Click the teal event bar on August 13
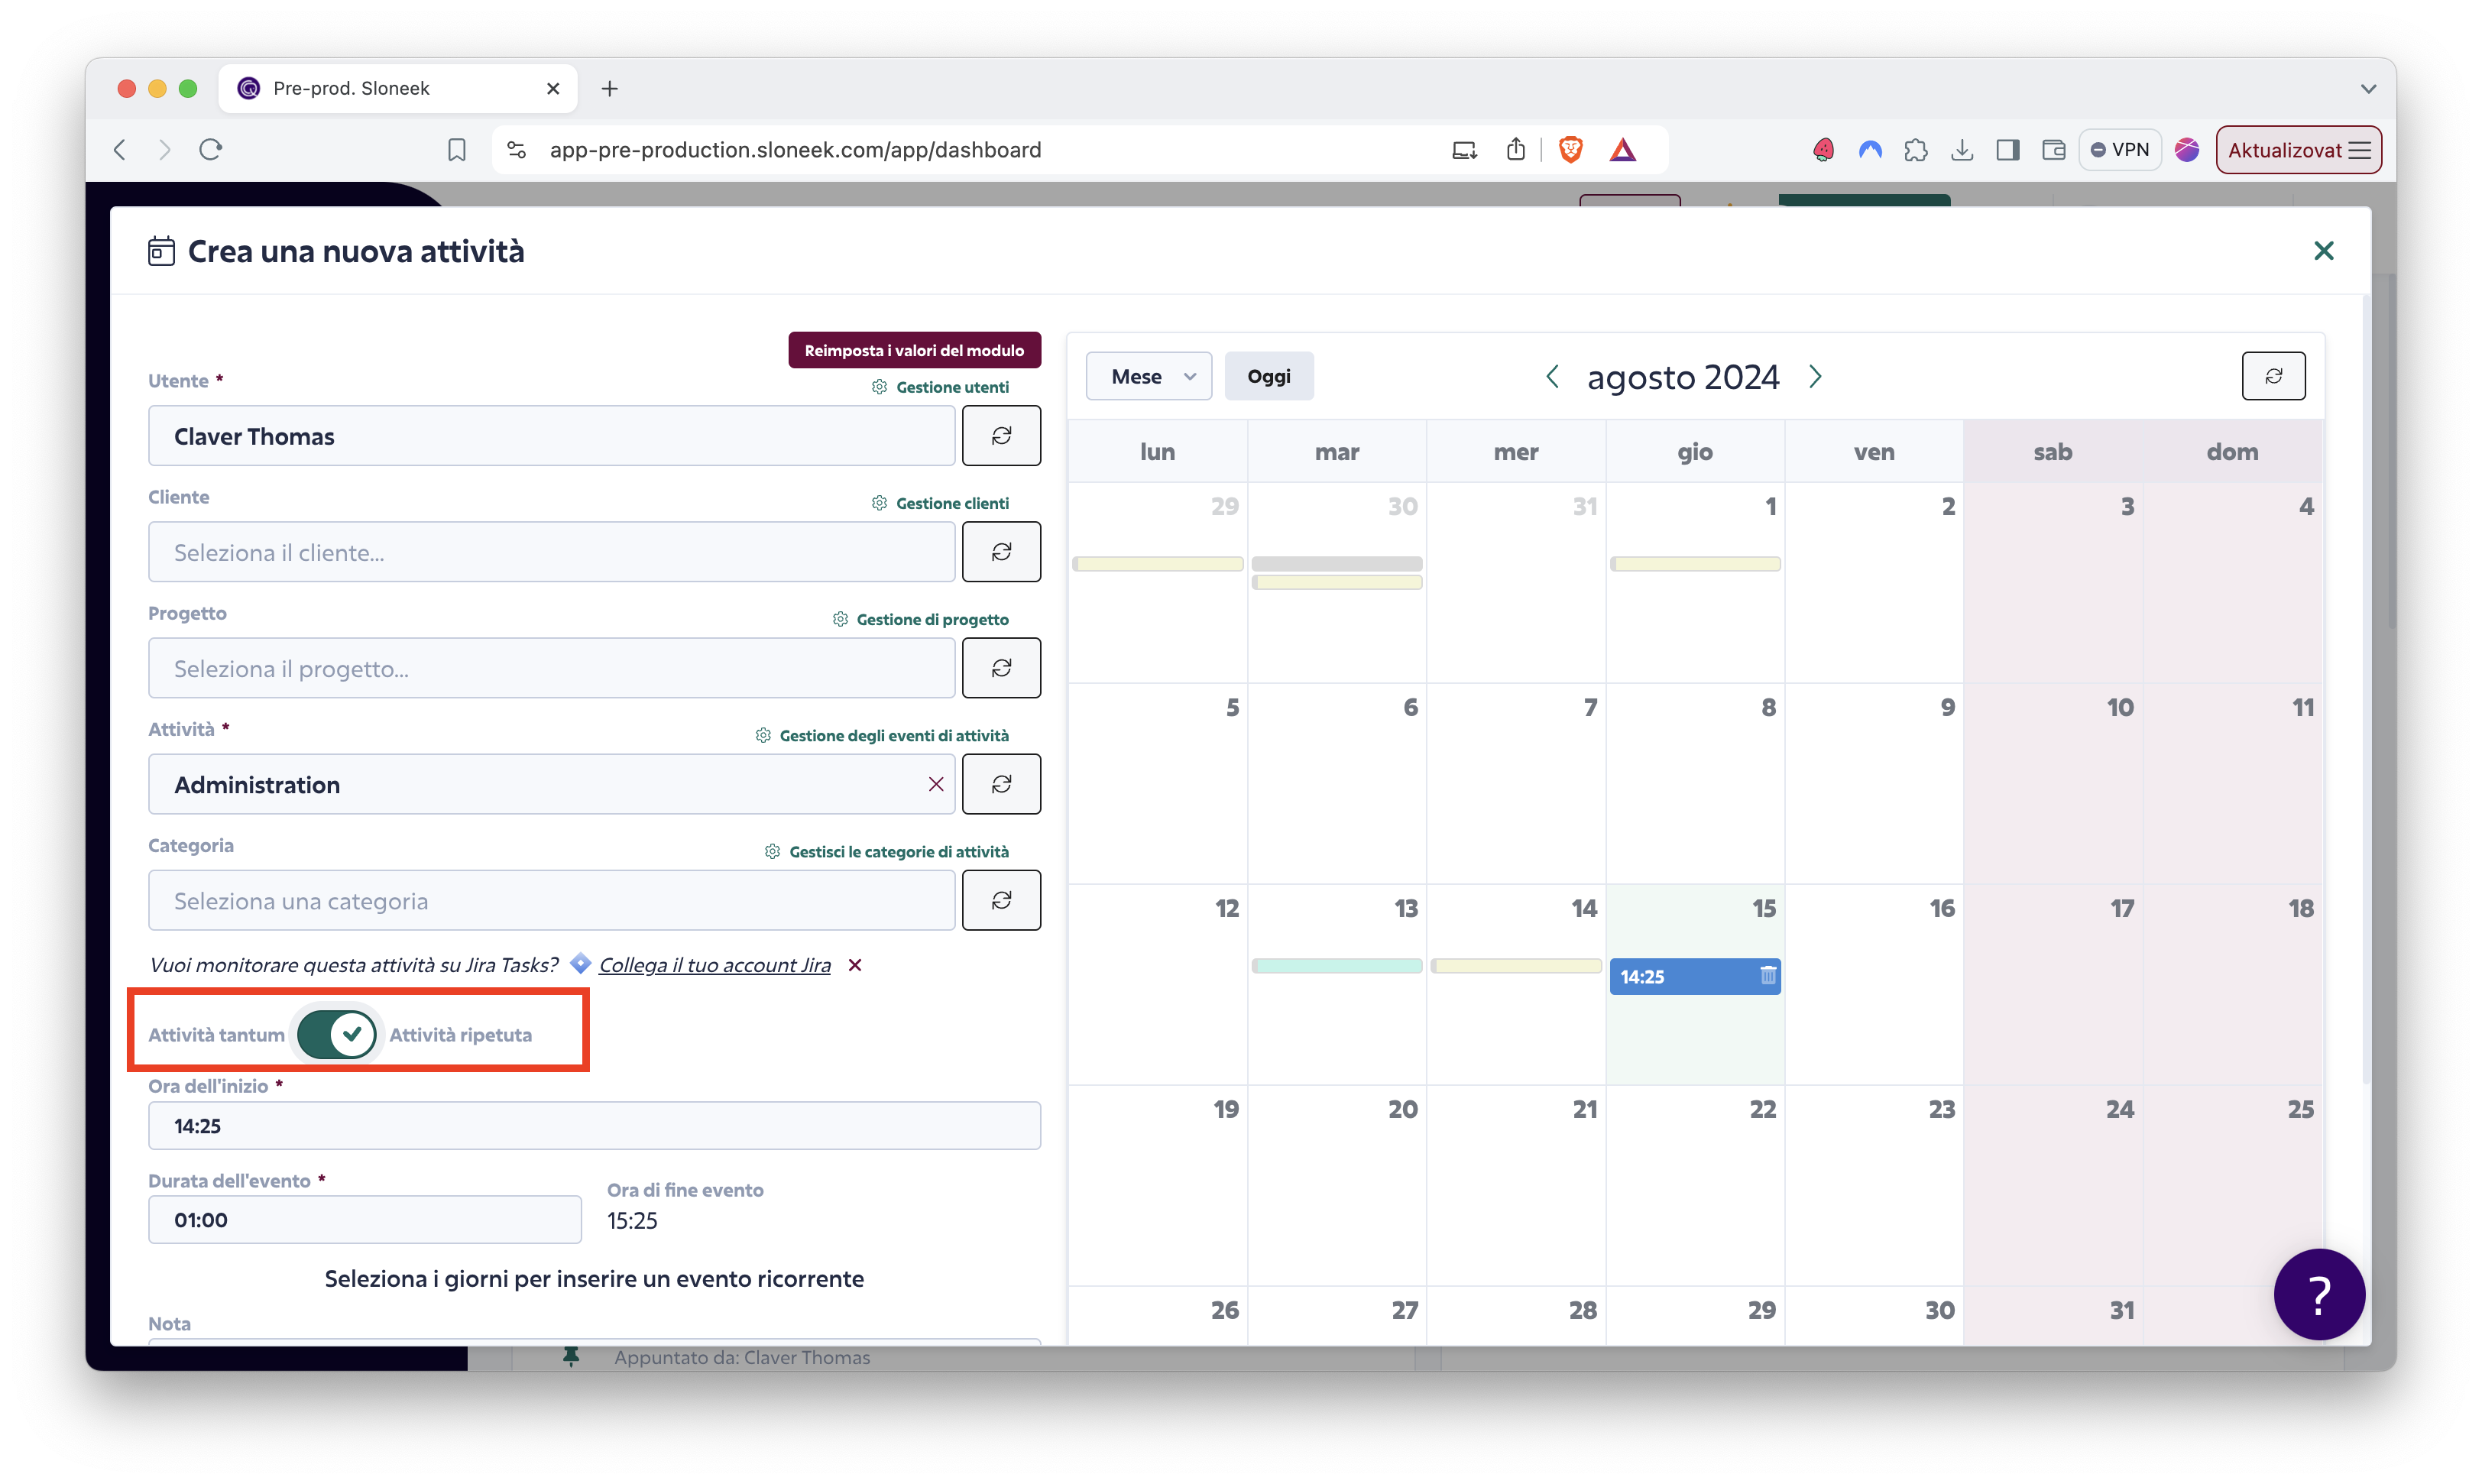Screen dimensions: 2482x1484 coord(1336,965)
